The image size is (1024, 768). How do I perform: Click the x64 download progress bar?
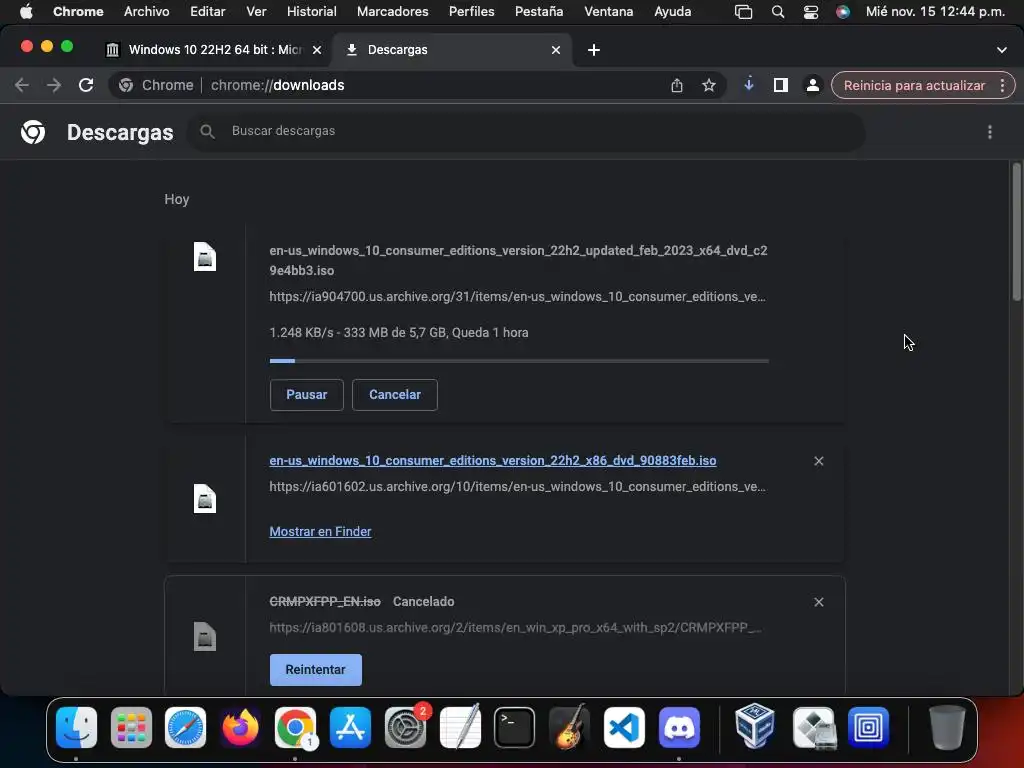click(x=519, y=360)
